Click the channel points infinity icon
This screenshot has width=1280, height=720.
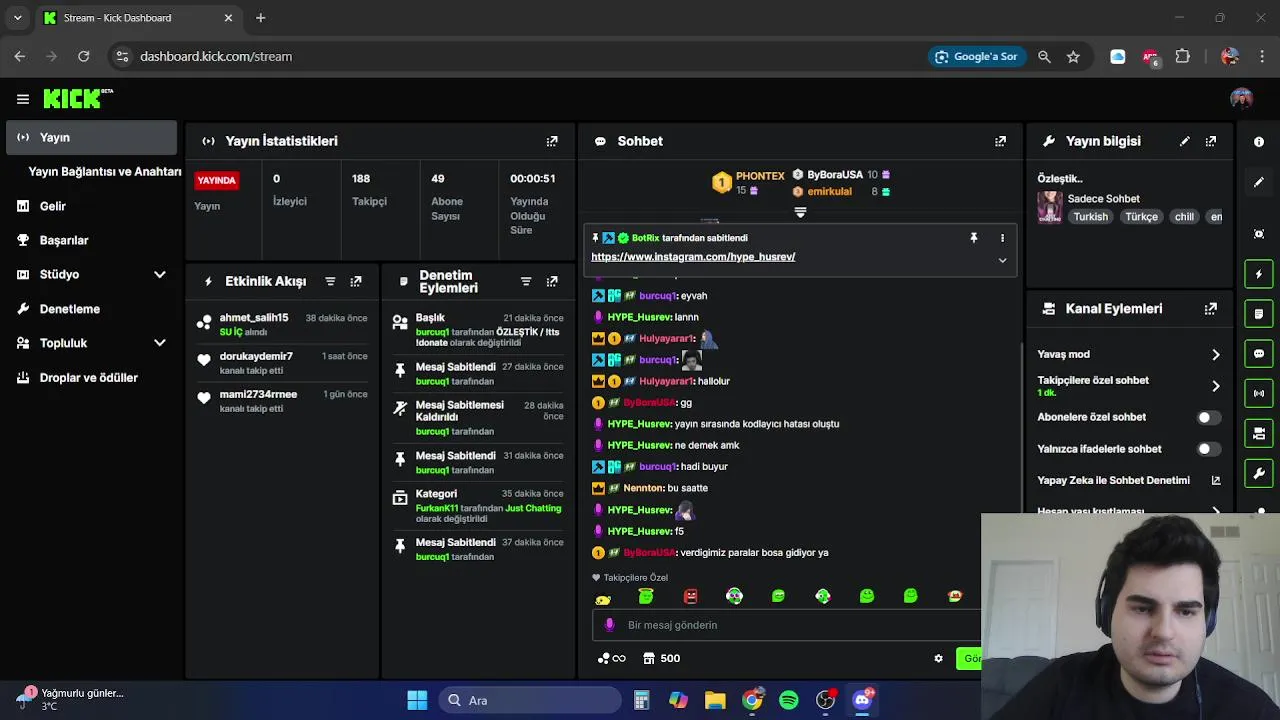[611, 658]
